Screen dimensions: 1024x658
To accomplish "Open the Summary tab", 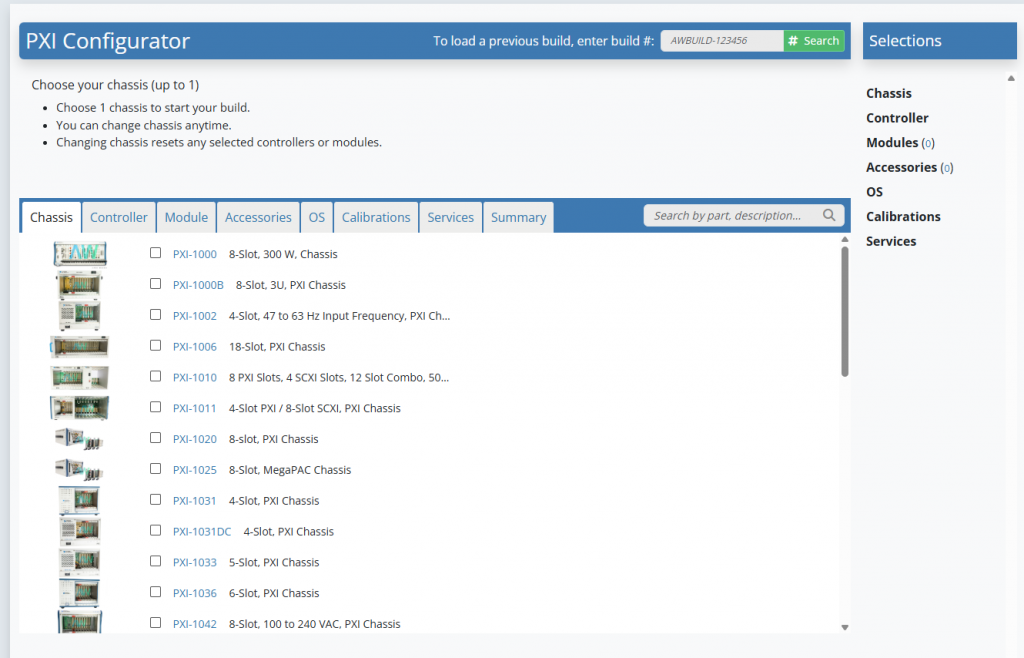I will [x=519, y=217].
